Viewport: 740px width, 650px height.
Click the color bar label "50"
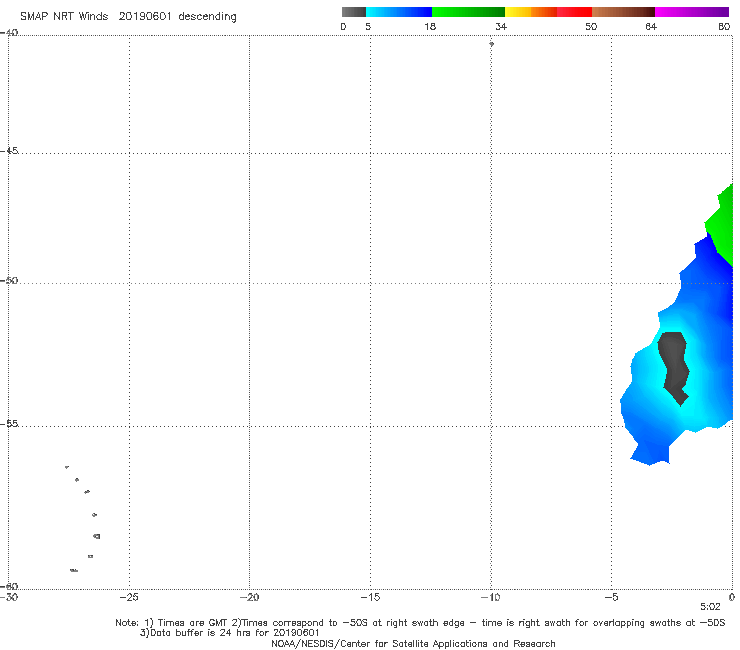tap(591, 26)
